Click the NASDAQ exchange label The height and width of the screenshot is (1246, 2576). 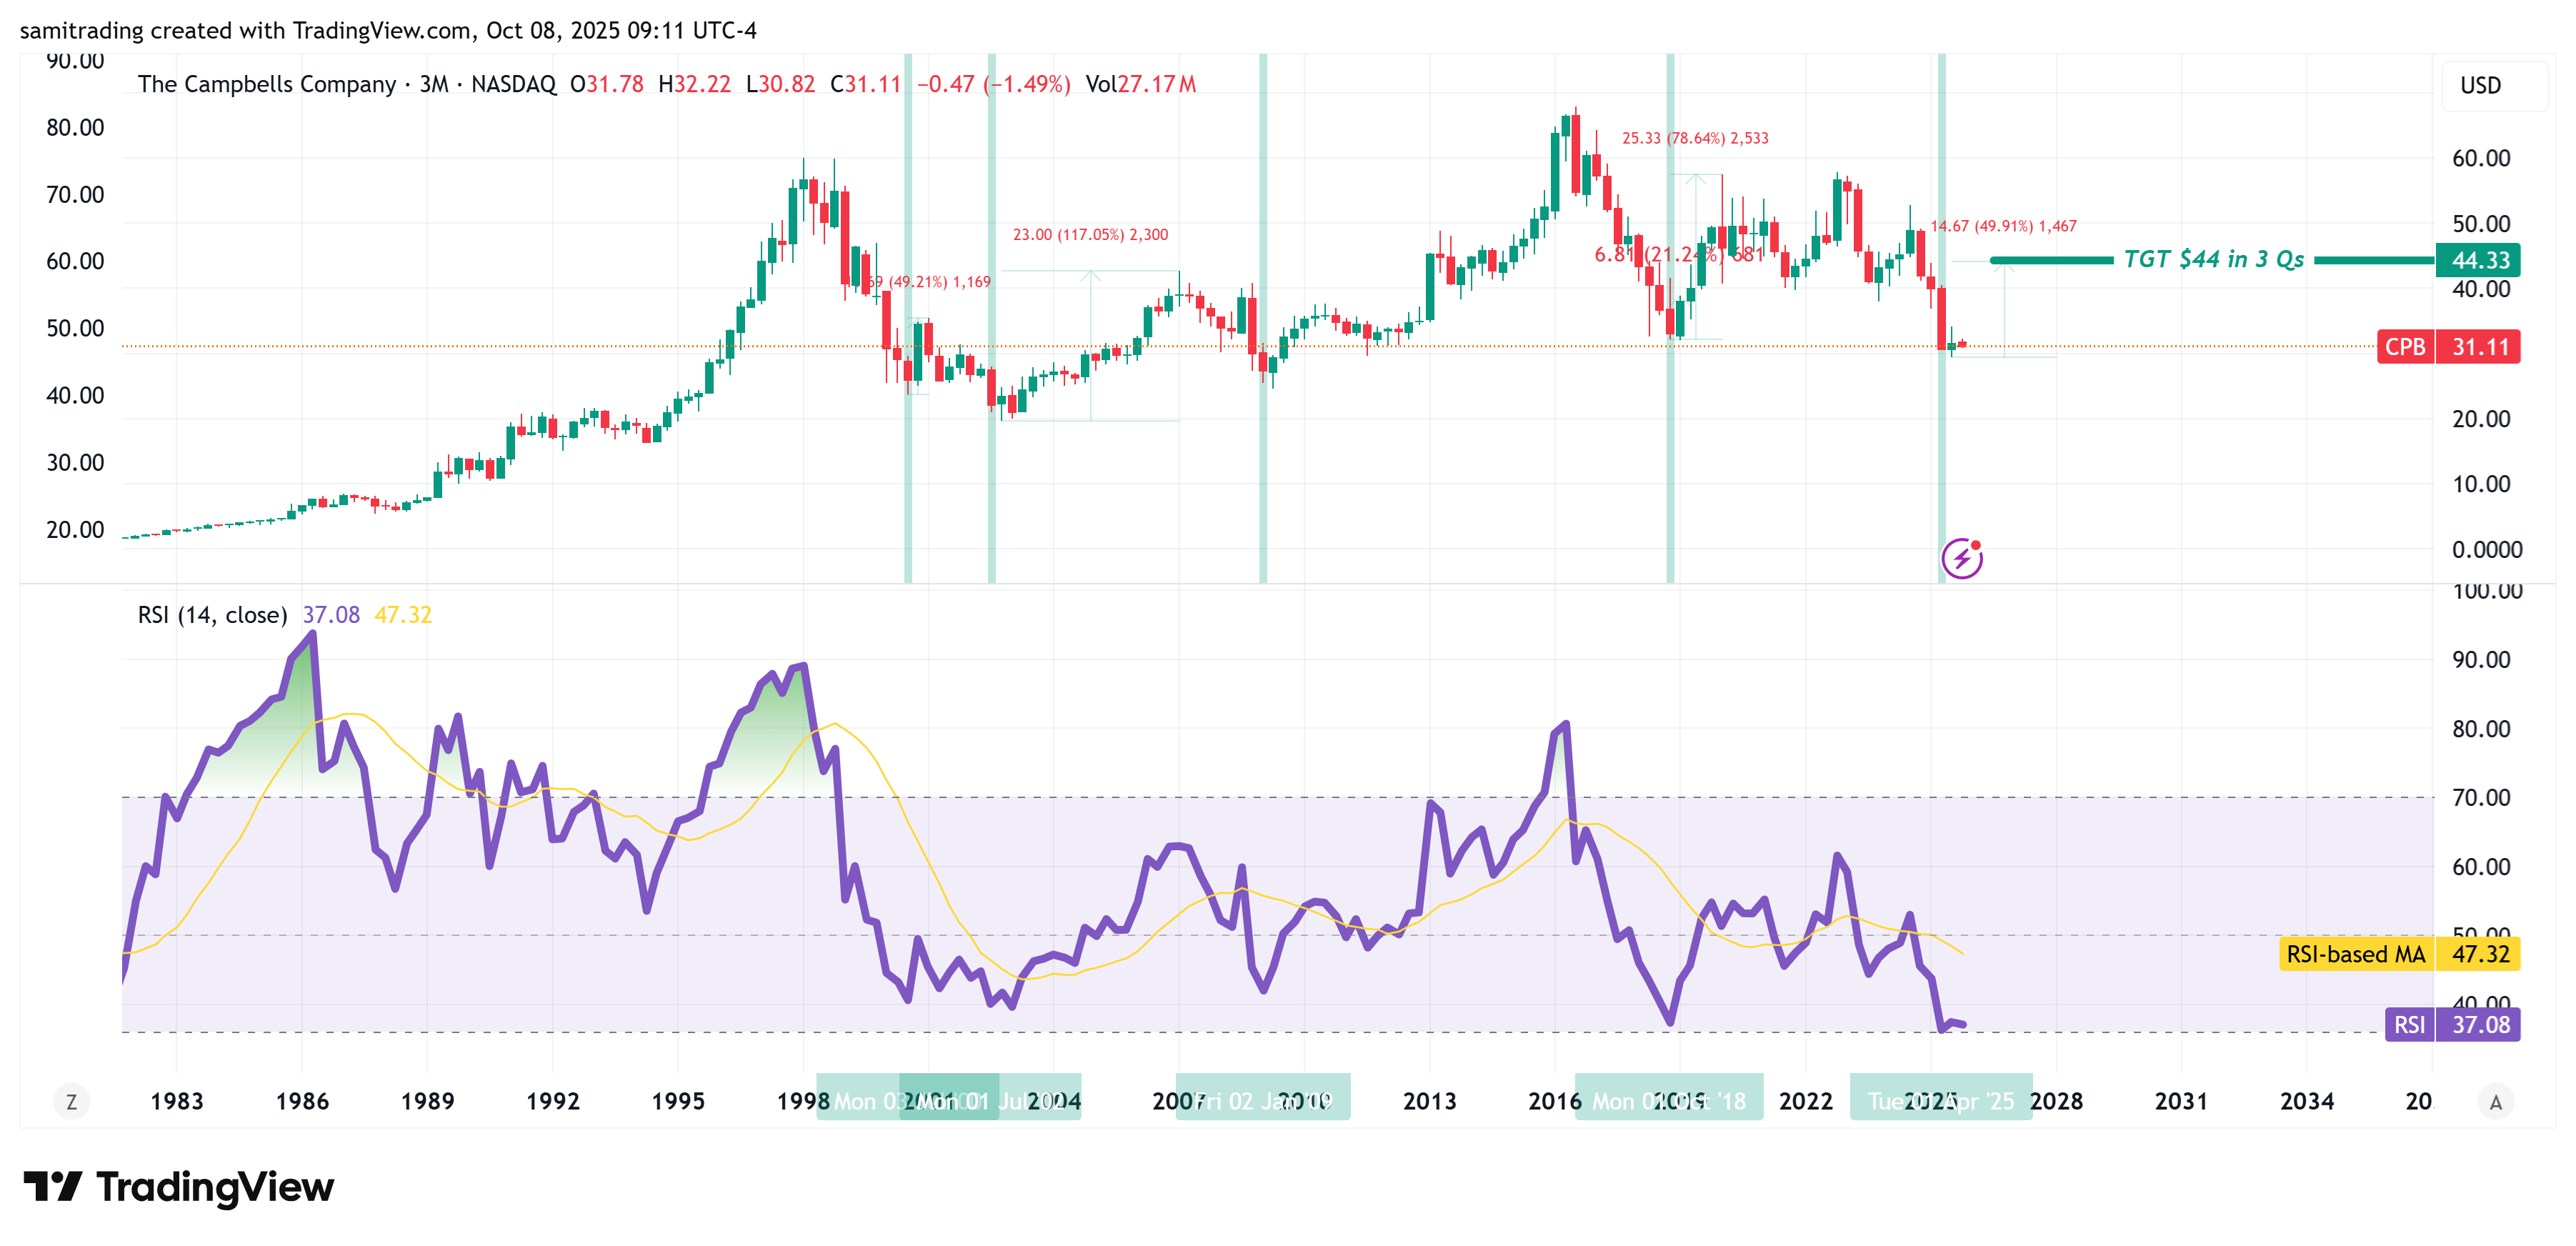513,84
